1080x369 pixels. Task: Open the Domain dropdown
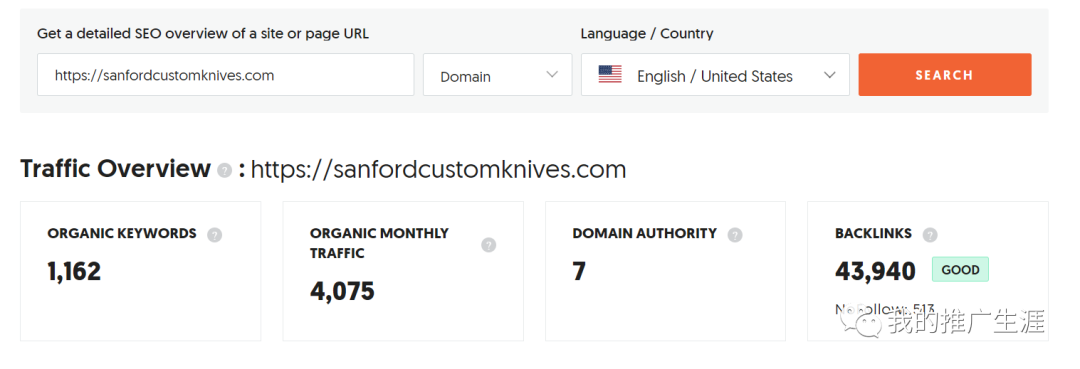[x=497, y=74]
